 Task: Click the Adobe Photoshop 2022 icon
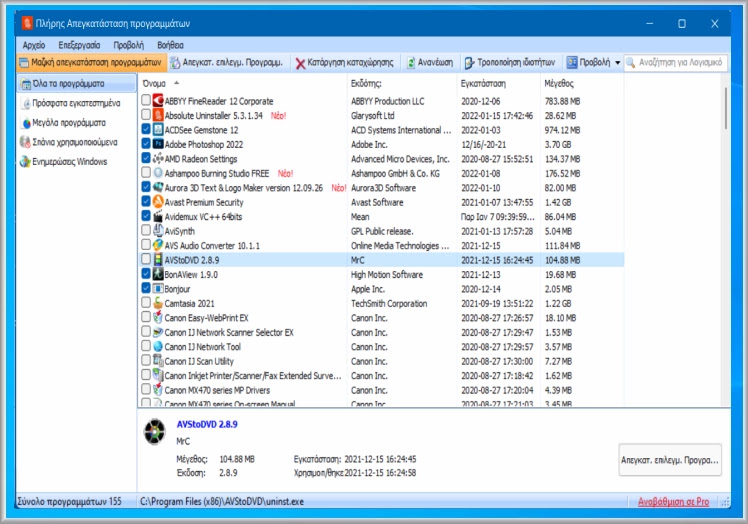click(158, 144)
